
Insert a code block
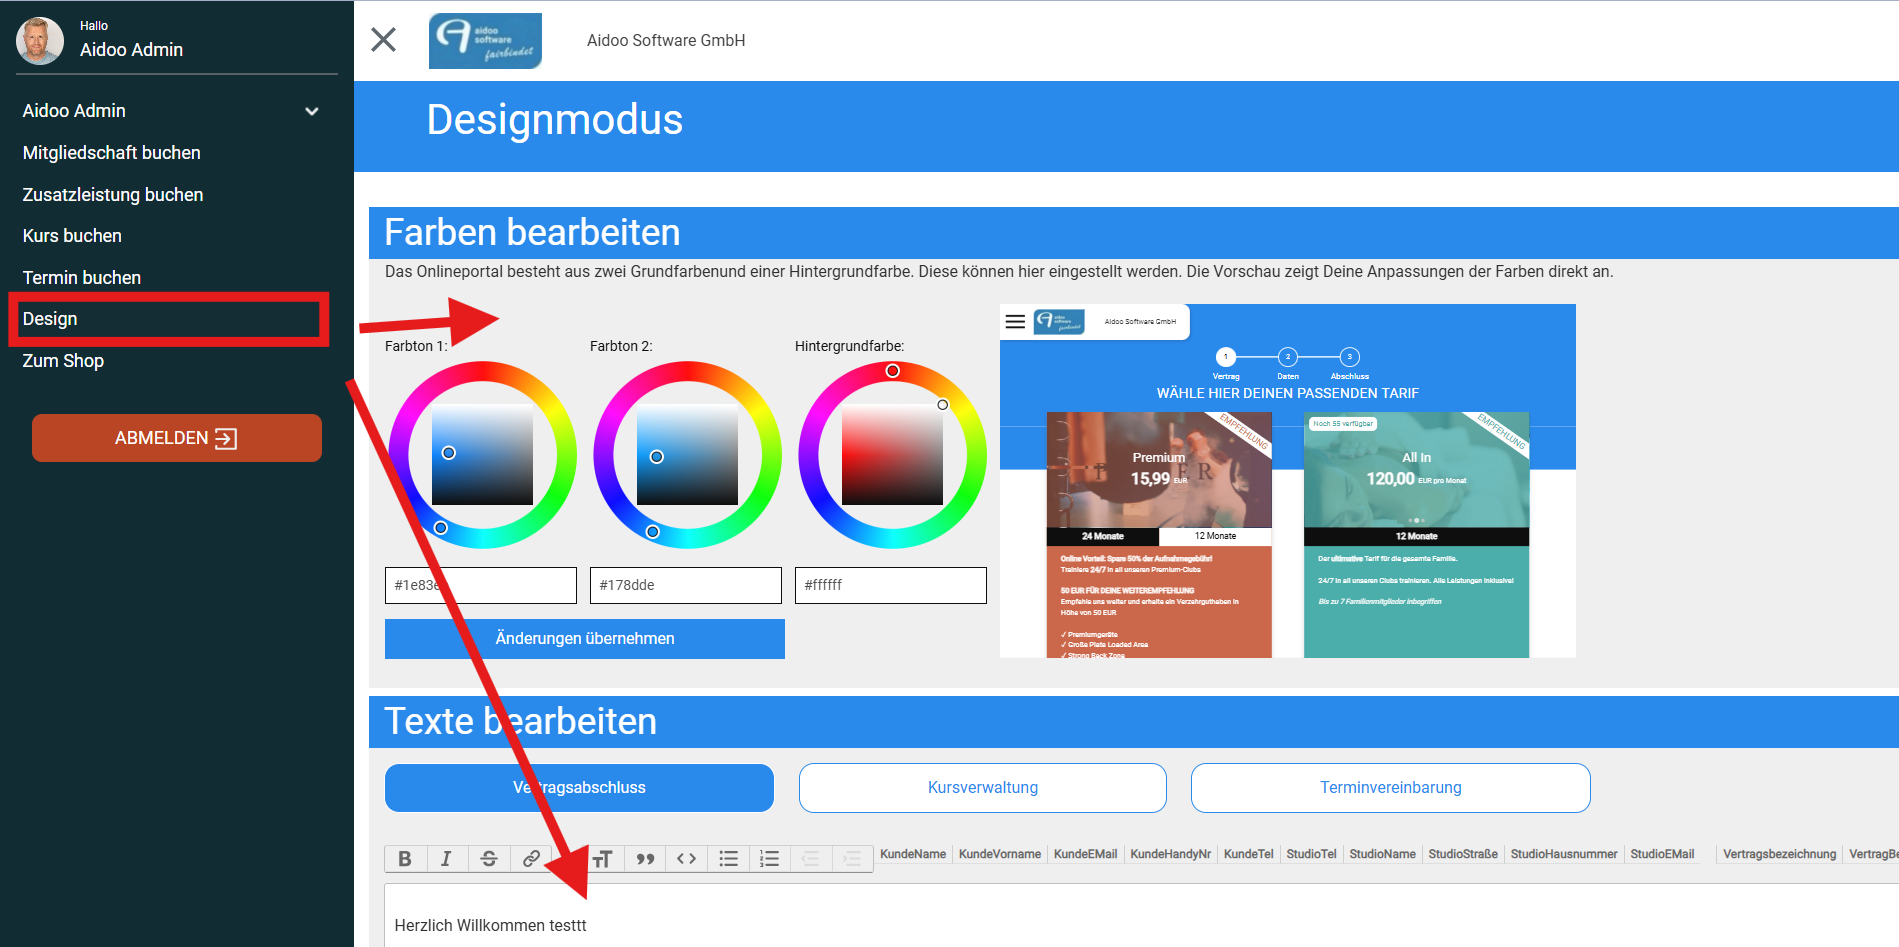[687, 858]
